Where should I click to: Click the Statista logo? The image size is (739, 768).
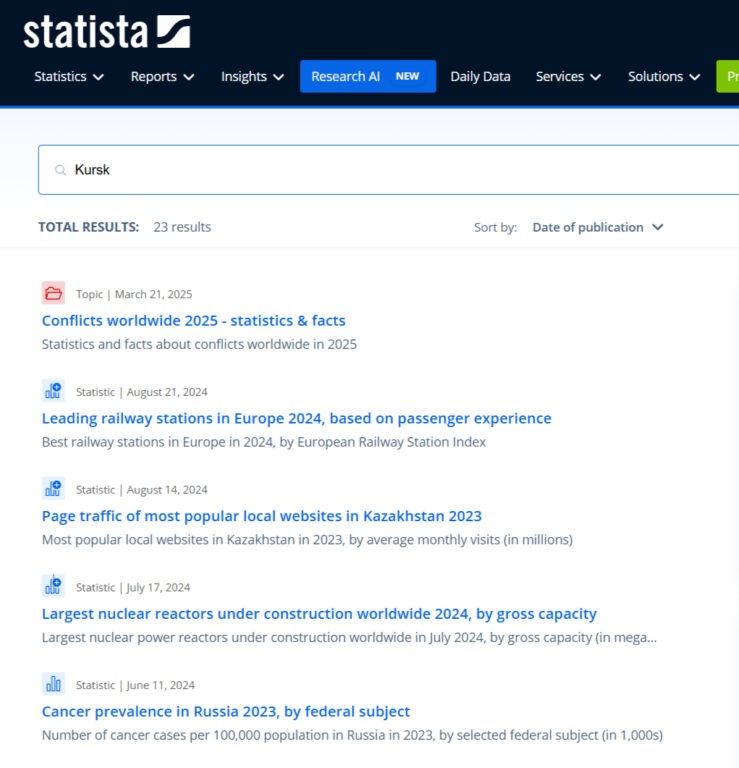pos(107,31)
